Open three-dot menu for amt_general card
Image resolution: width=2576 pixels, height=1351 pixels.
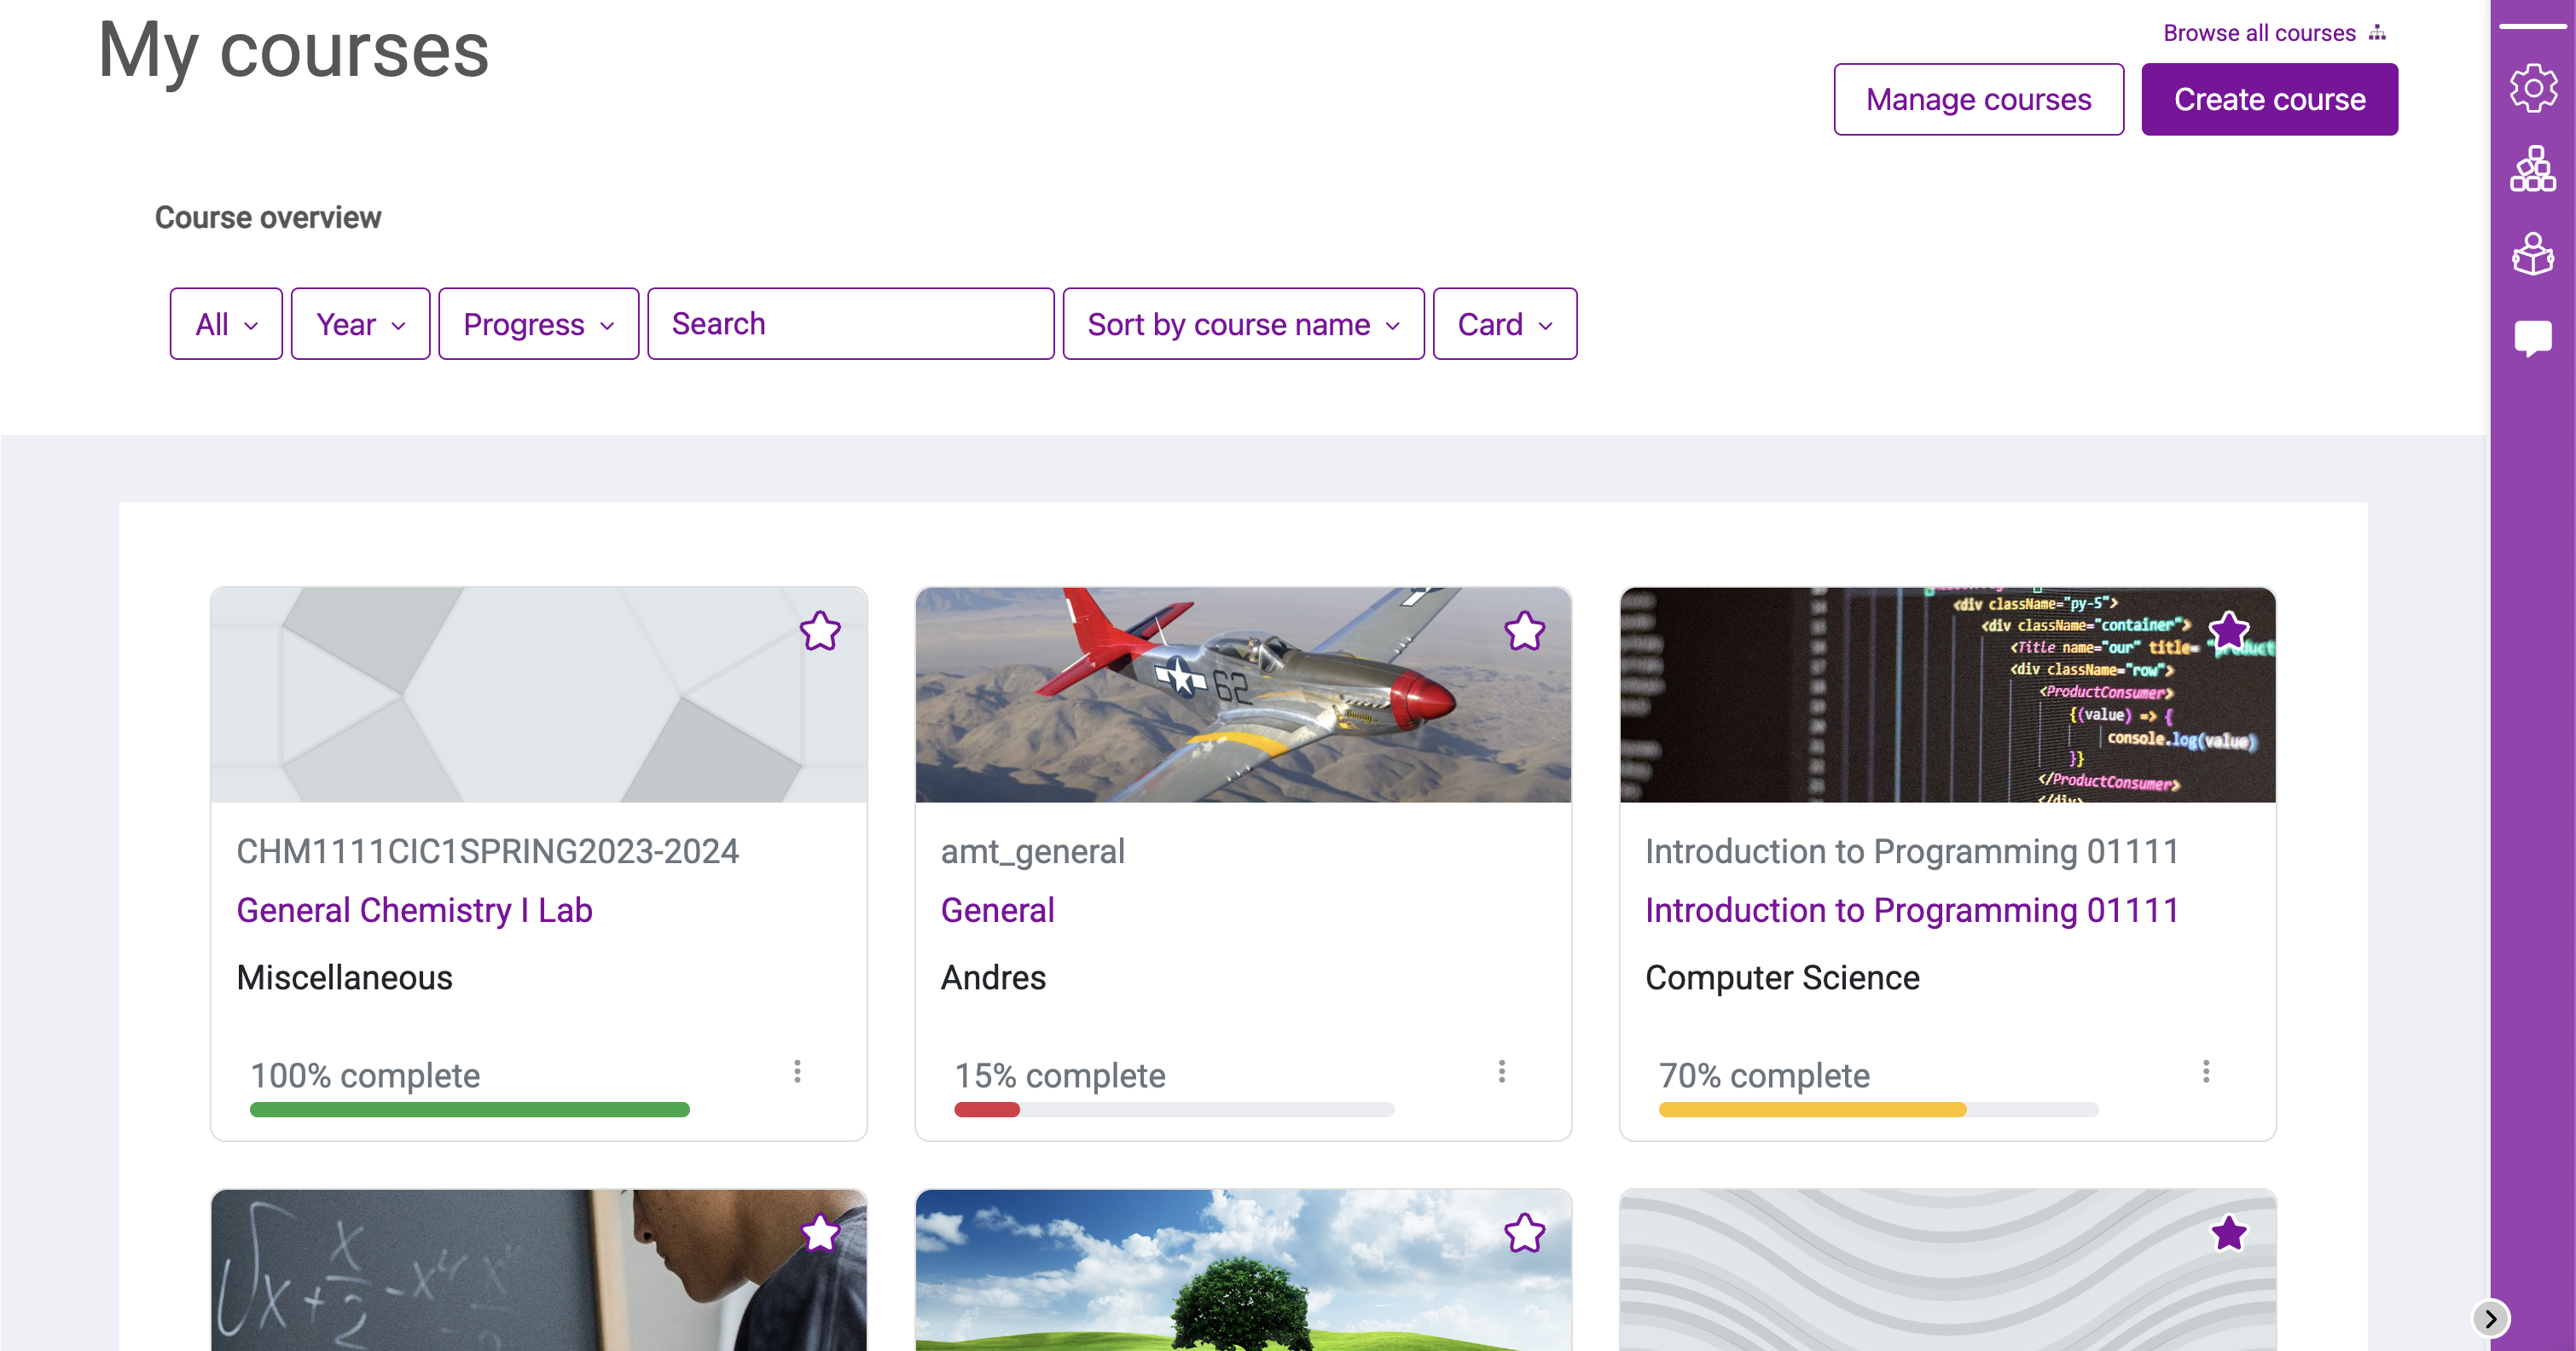[x=1501, y=1071]
